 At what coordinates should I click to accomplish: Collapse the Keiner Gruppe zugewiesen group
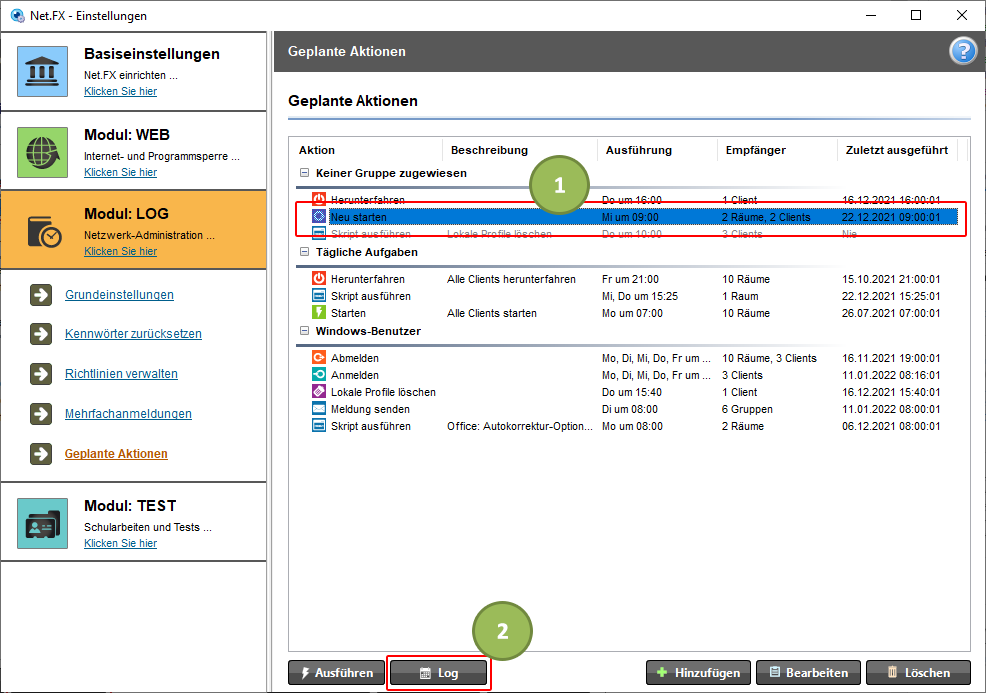(304, 172)
